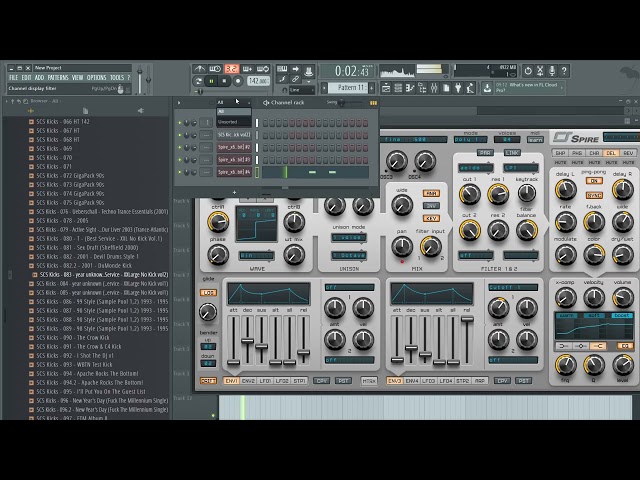640x480 pixels.
Task: Click the speaker icon in browser header
Action: (141, 111)
